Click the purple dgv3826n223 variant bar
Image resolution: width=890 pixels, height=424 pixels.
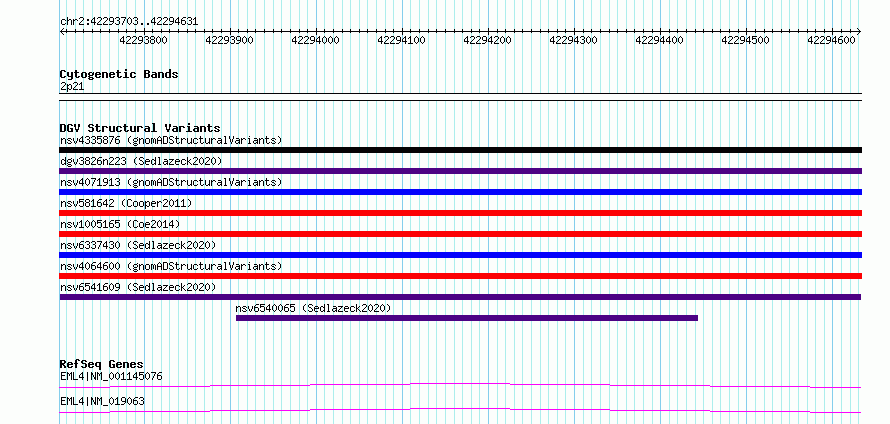tap(460, 171)
